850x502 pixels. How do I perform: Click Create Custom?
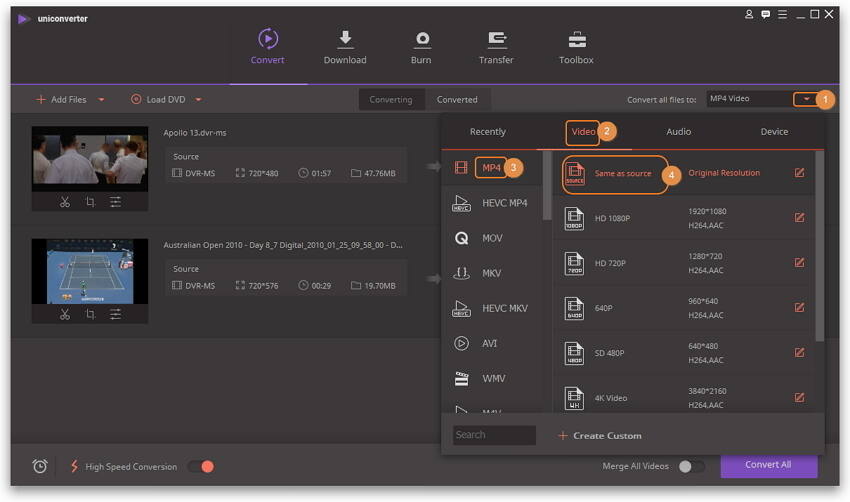600,436
